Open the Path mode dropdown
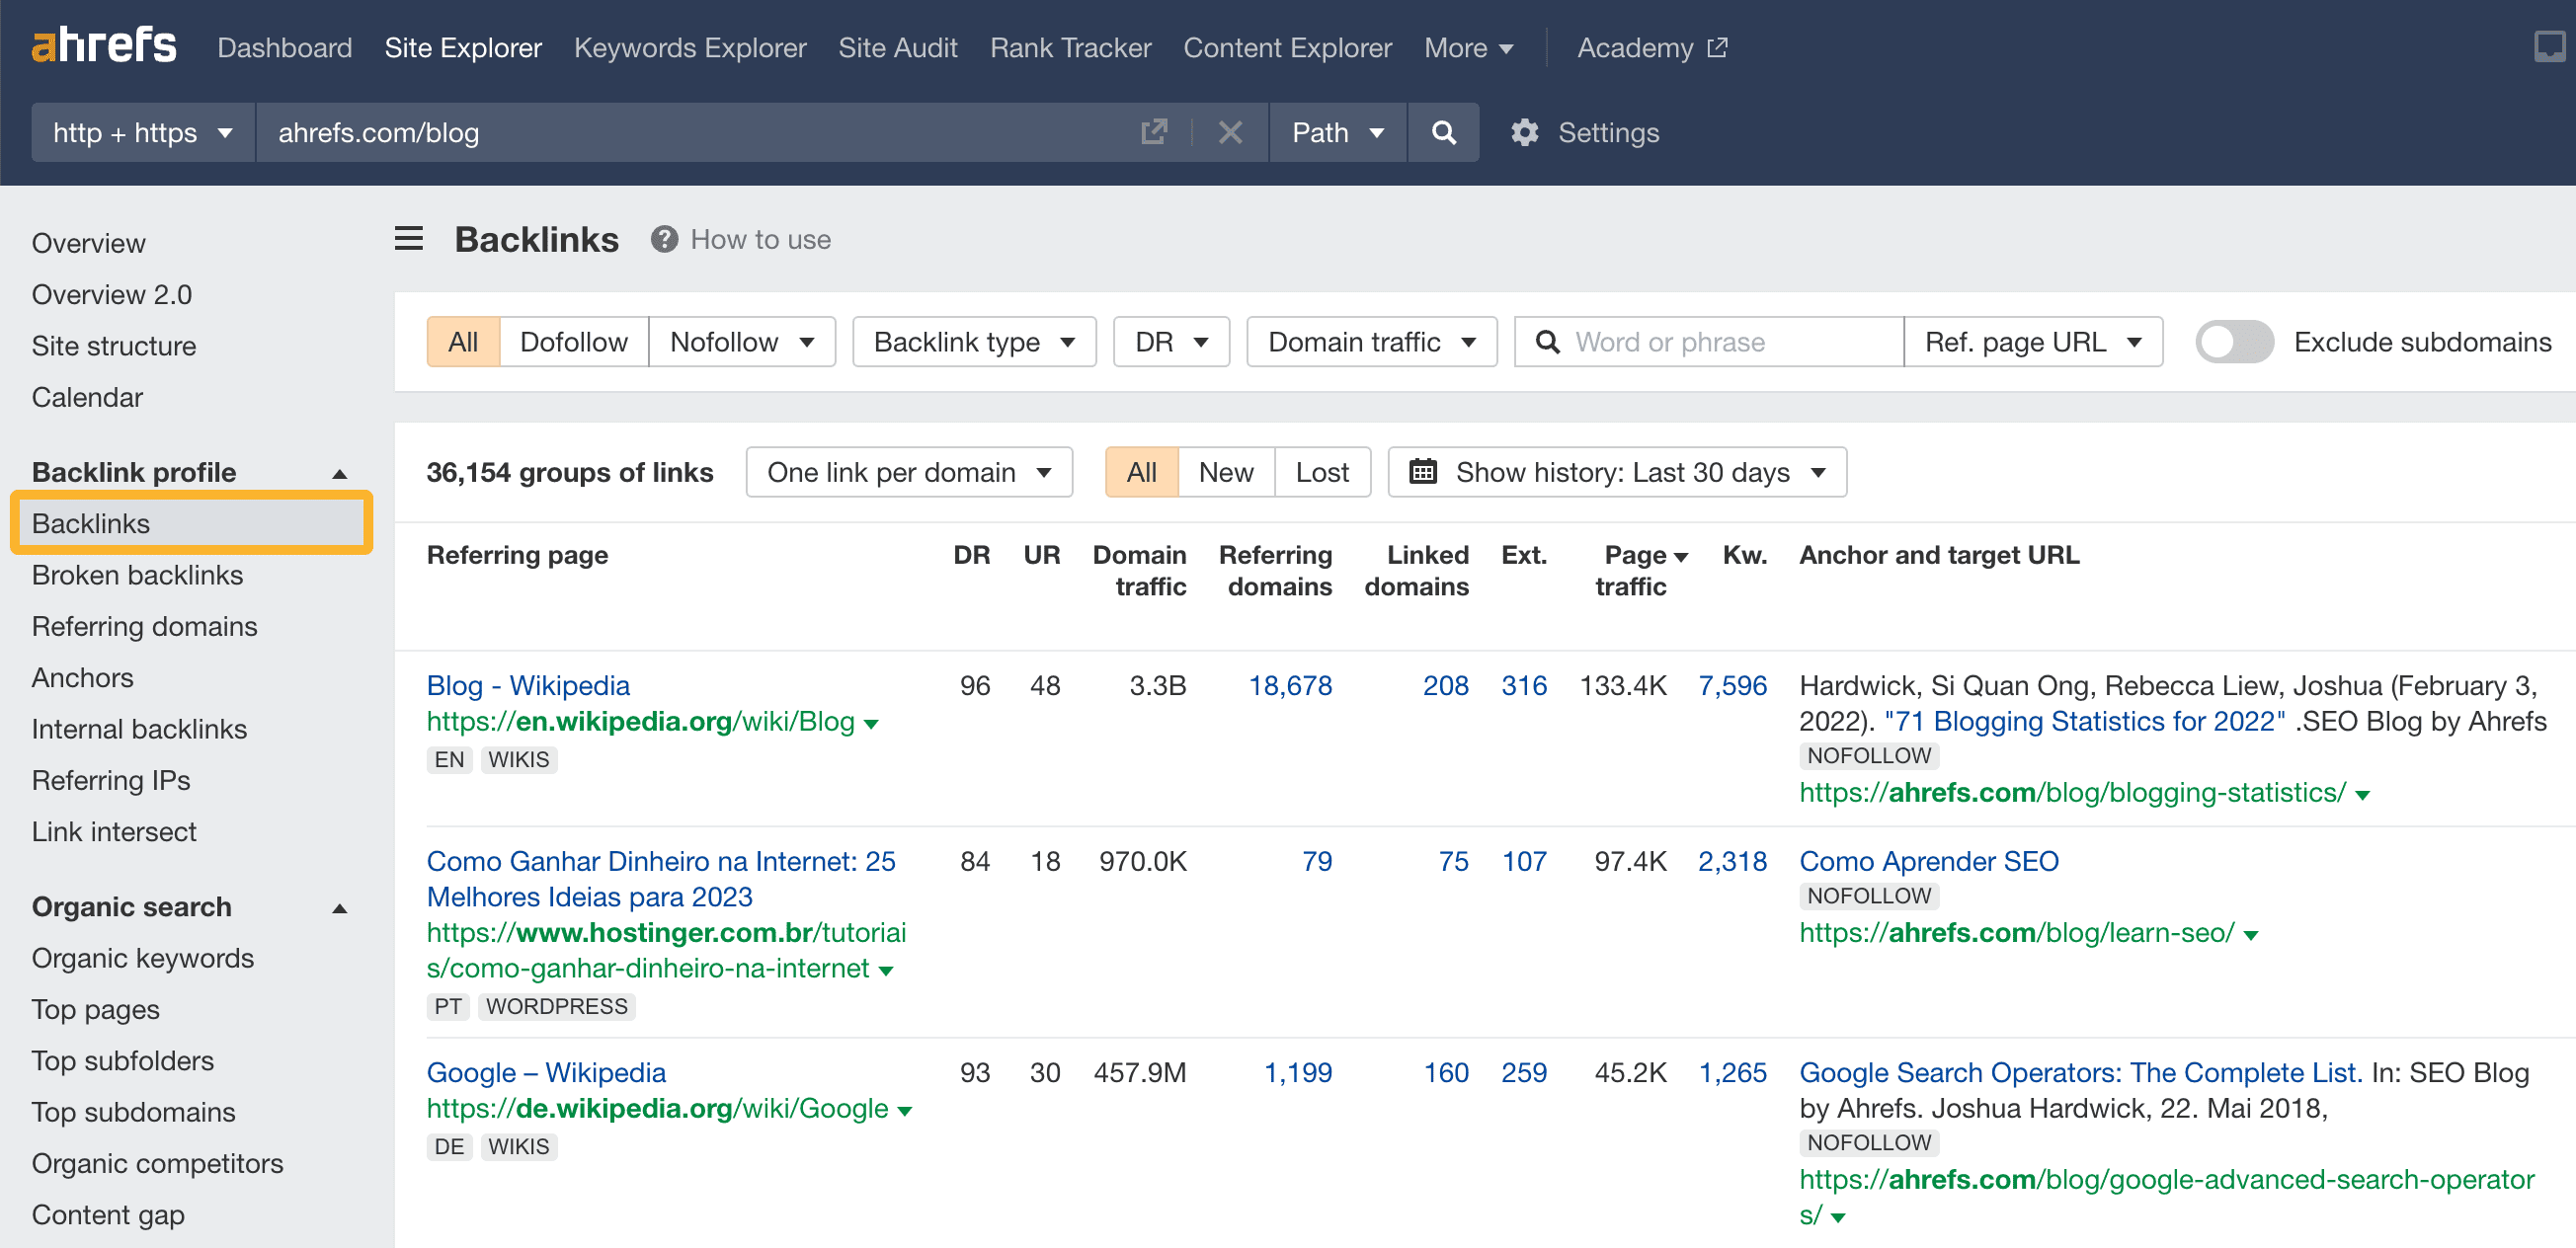Screen dimensions: 2576x1248 coord(1337,131)
